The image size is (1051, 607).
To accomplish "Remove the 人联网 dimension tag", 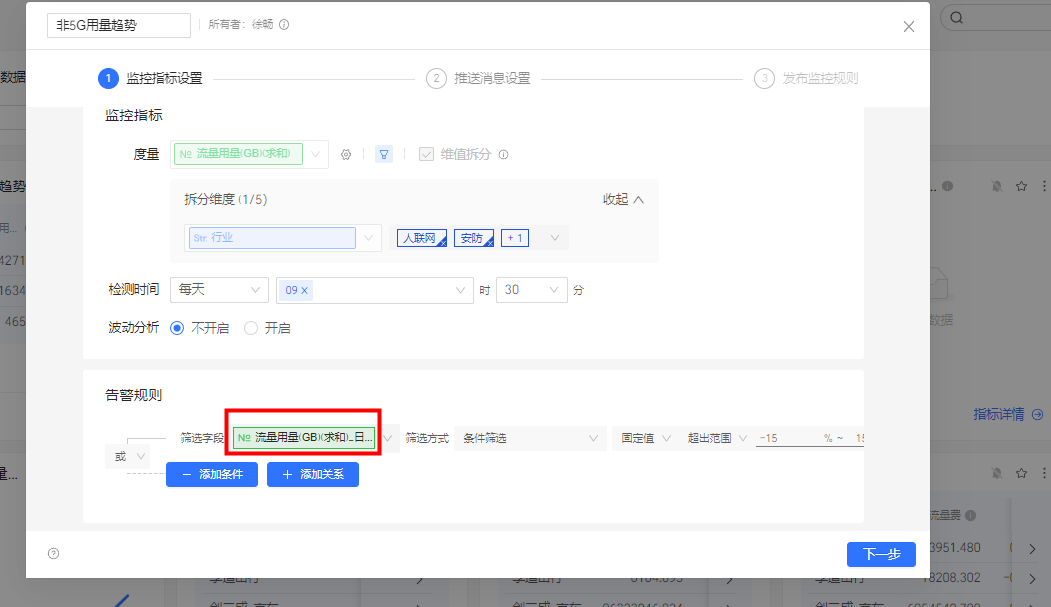I will coord(442,243).
